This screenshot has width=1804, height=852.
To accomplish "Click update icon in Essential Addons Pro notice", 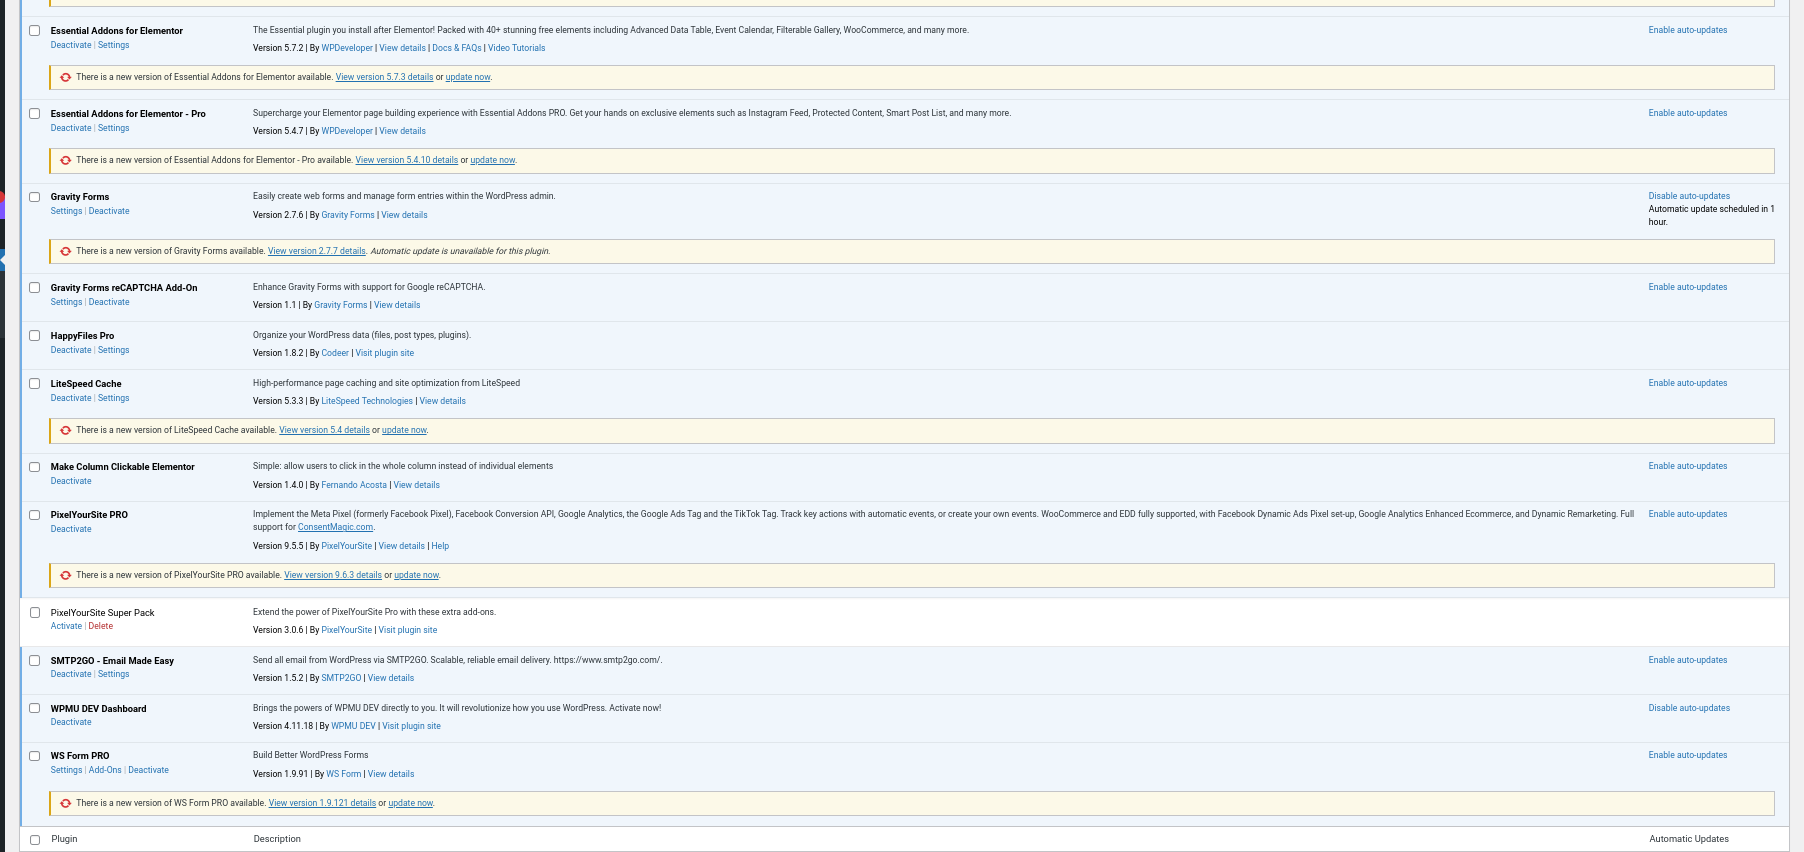I will point(66,160).
